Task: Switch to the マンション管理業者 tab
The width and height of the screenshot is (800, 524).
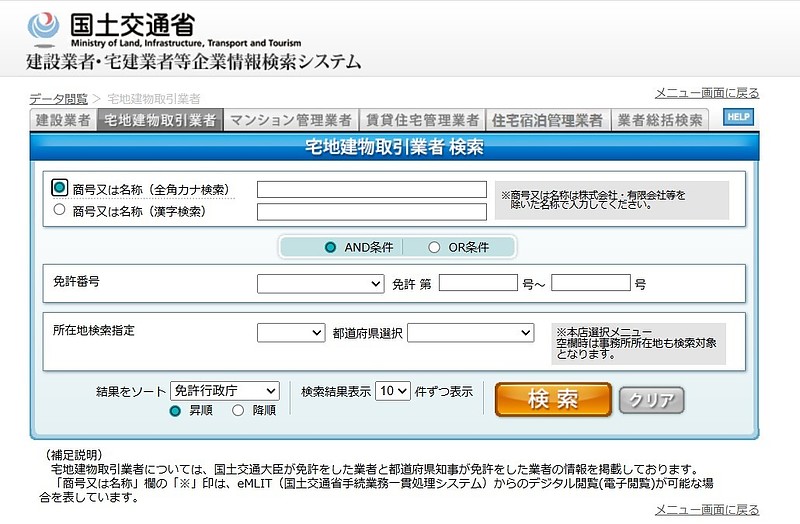Action: click(x=290, y=120)
